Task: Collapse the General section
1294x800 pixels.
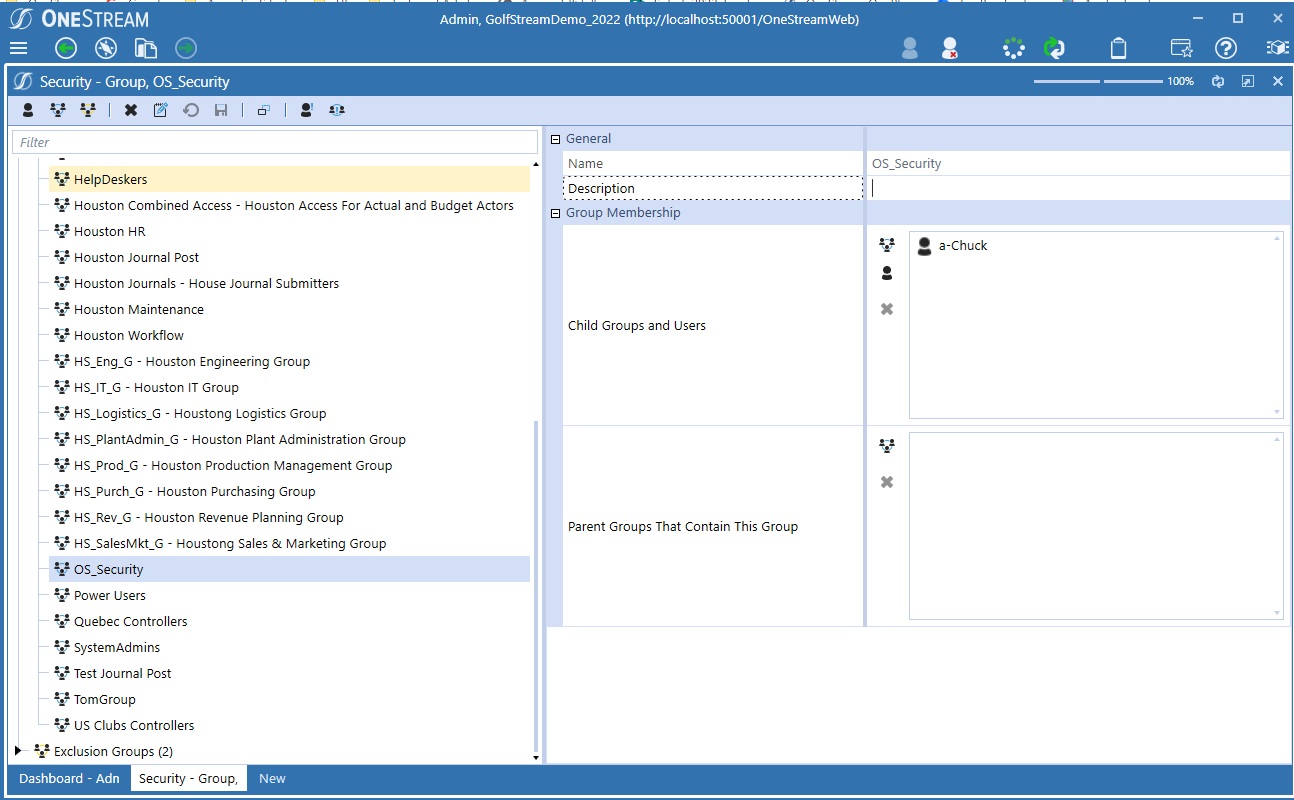Action: [556, 139]
